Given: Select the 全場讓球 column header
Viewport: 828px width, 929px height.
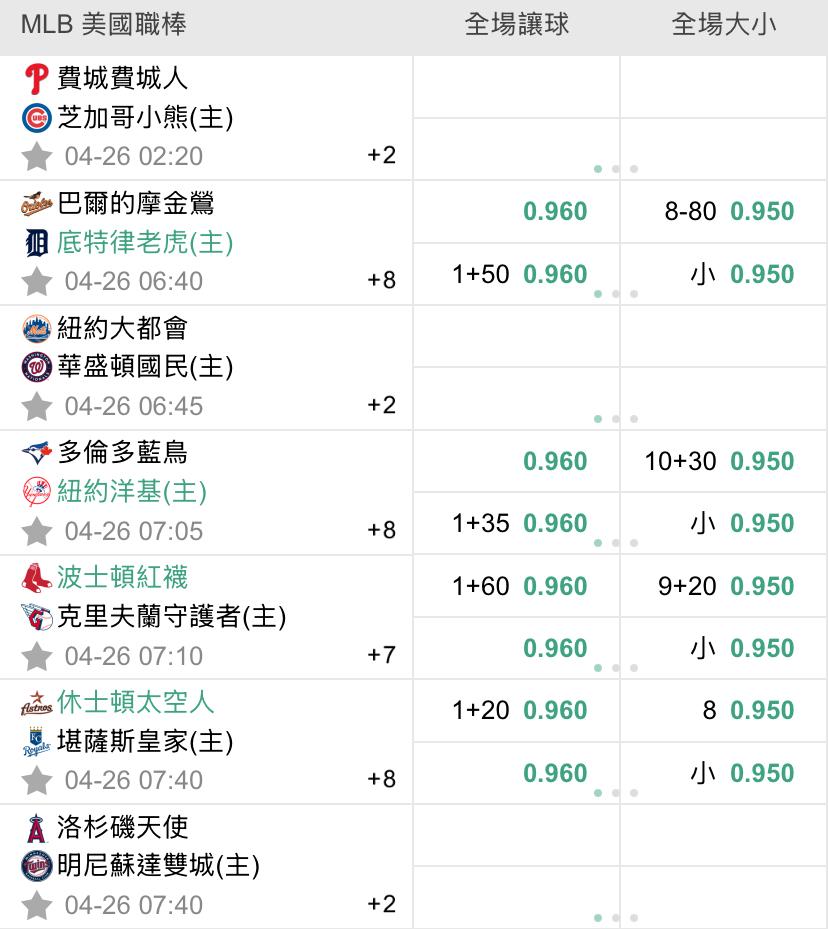Looking at the screenshot, I should (517, 25).
